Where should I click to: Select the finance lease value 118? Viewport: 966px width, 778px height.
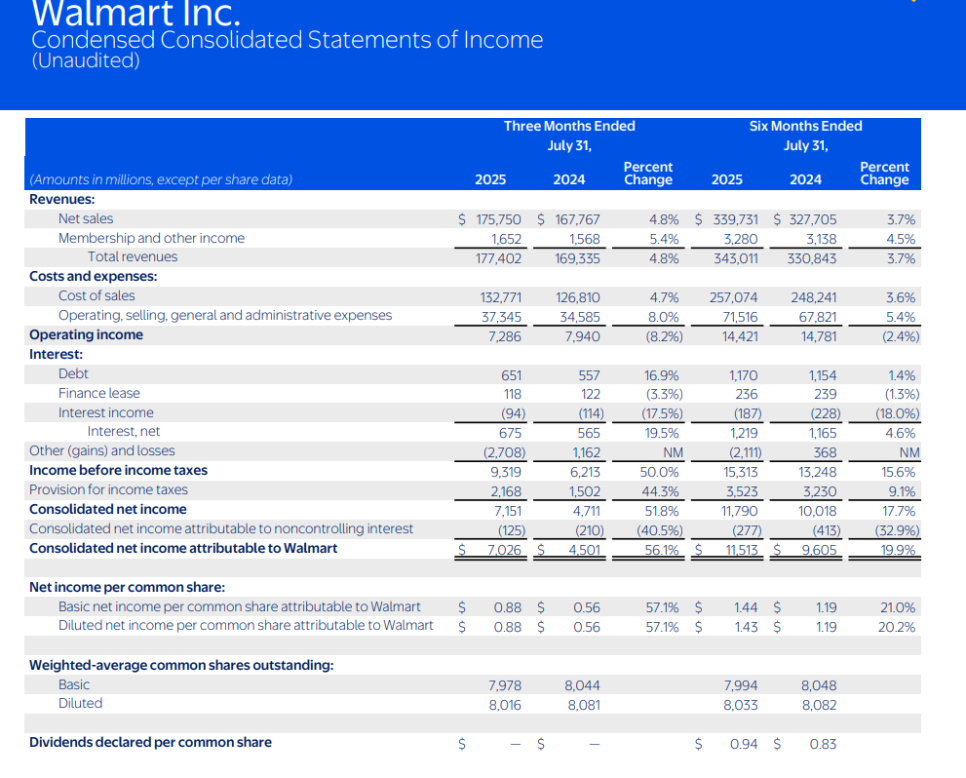tap(513, 394)
